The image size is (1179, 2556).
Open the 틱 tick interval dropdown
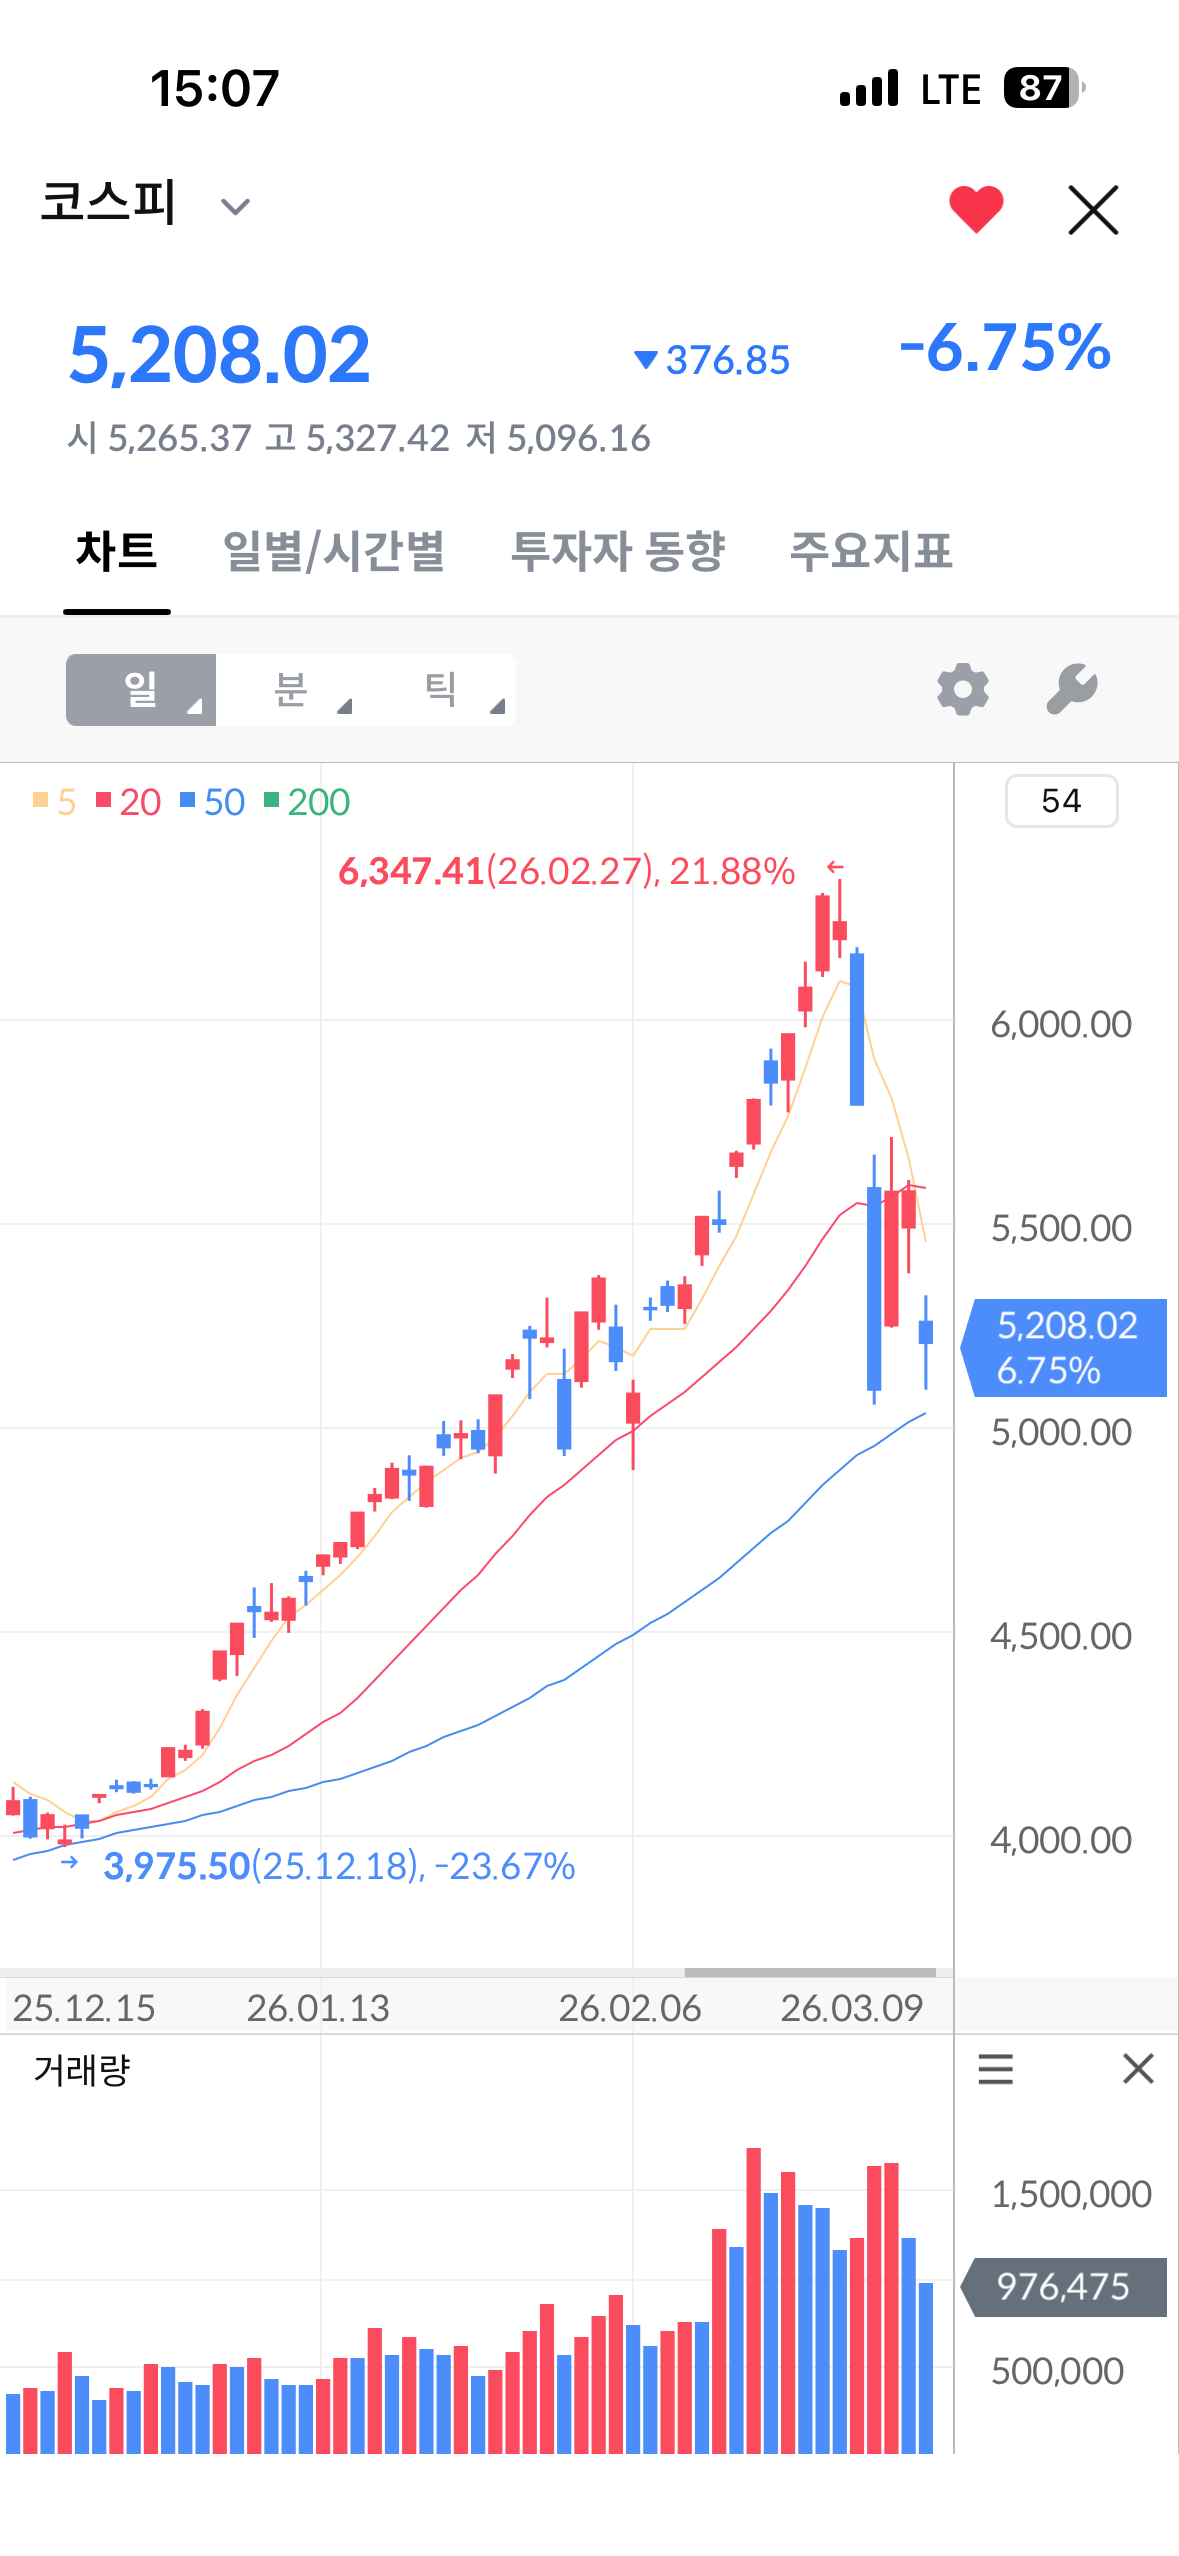coord(441,690)
